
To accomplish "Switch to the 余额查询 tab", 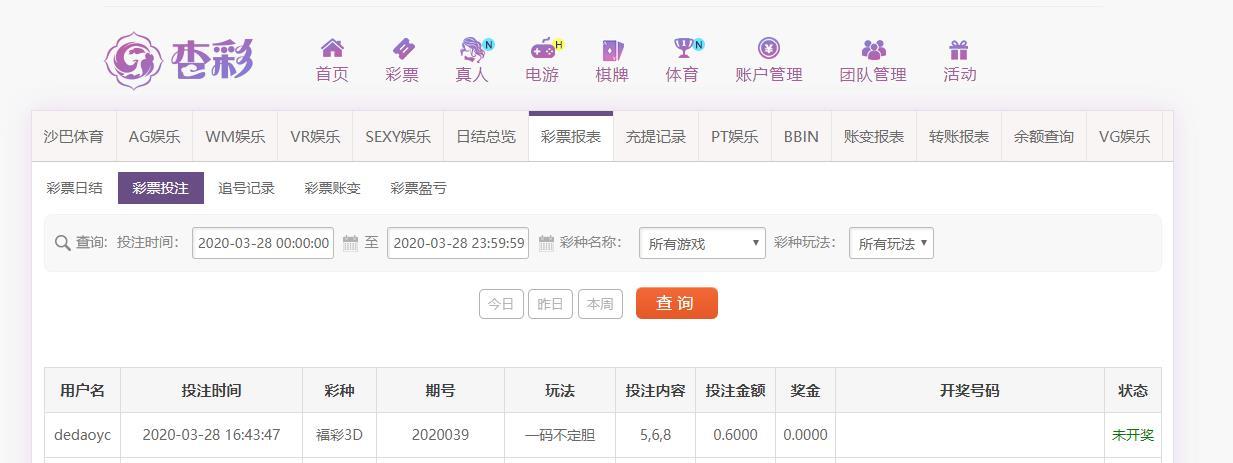I will pyautogui.click(x=1044, y=136).
